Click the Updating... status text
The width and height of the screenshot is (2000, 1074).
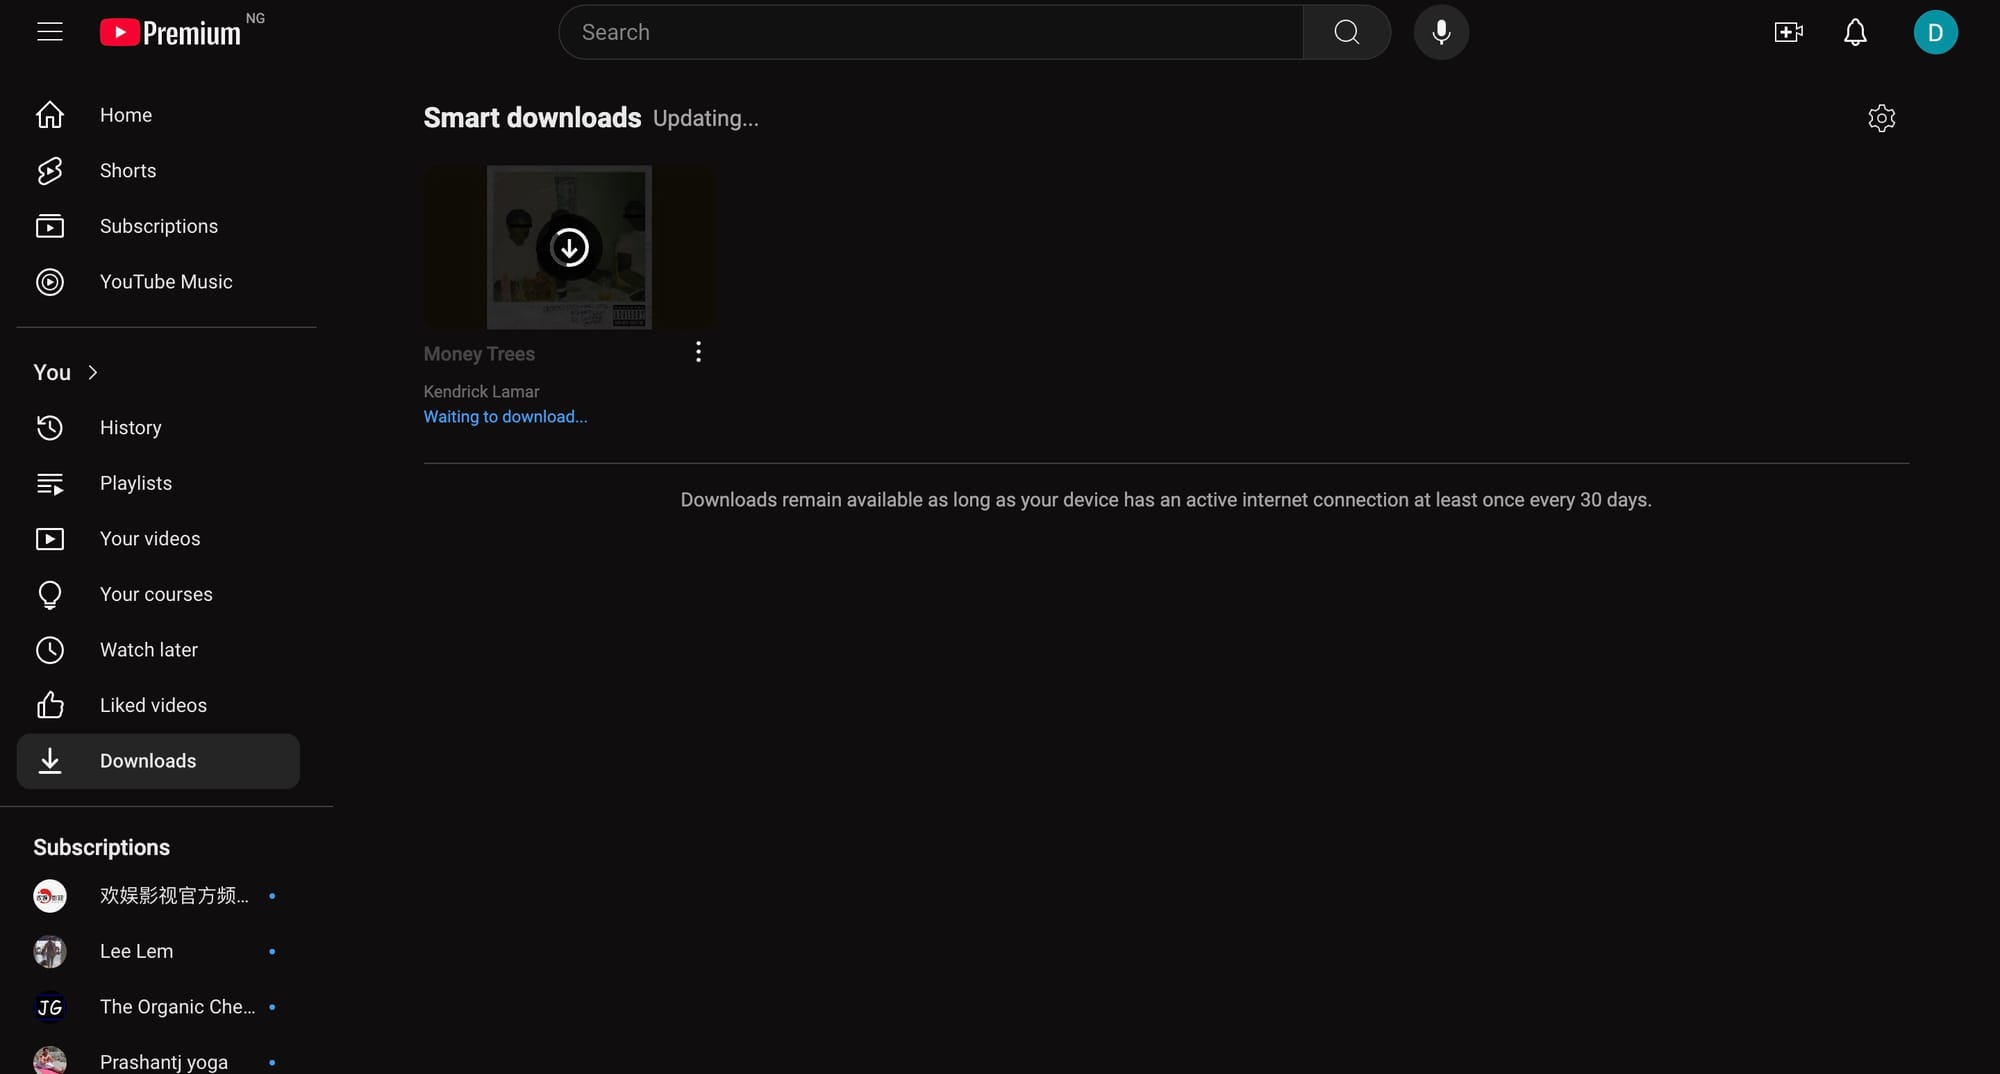[706, 119]
